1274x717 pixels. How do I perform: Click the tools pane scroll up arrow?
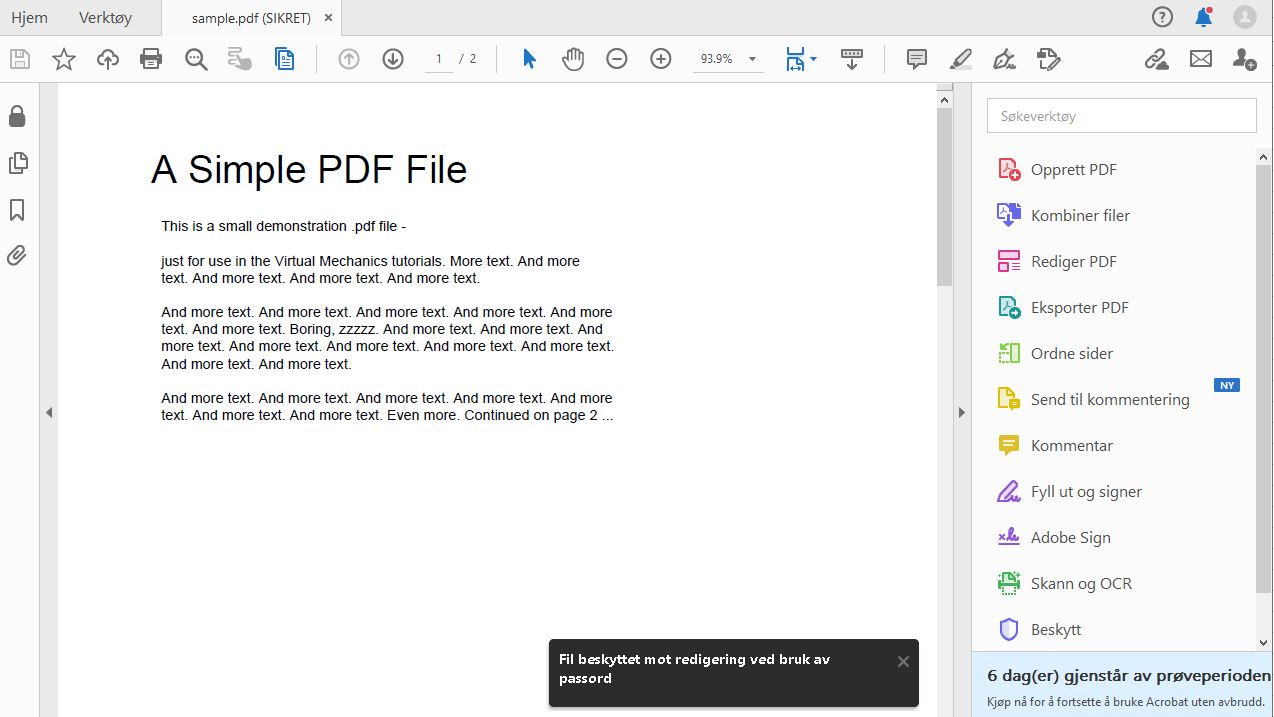[x=1263, y=157]
